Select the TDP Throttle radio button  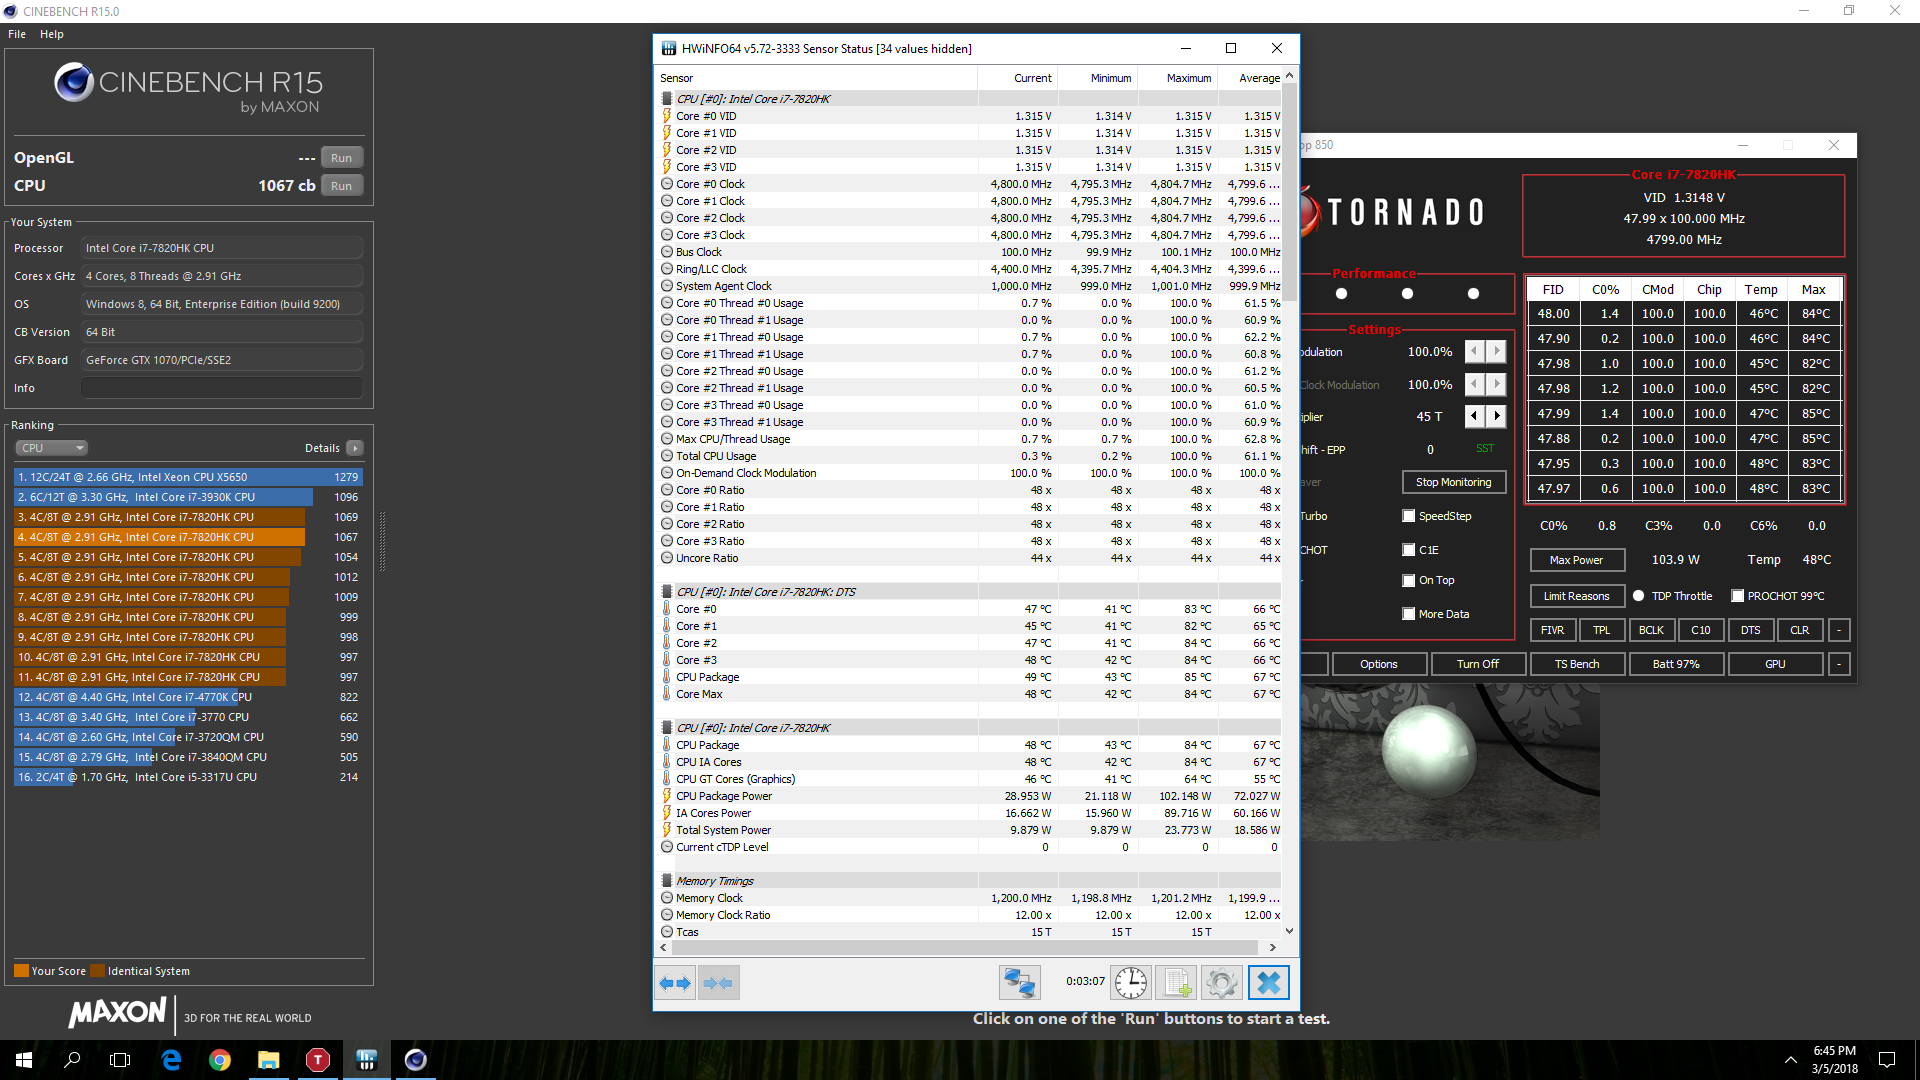[x=1638, y=596]
